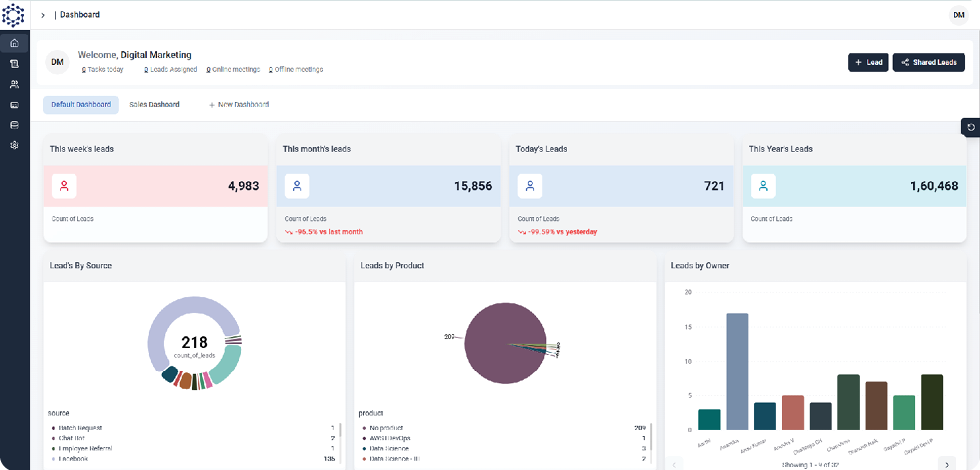Open the contacts people icon in the sidebar
This screenshot has width=980, height=470.
click(x=14, y=84)
